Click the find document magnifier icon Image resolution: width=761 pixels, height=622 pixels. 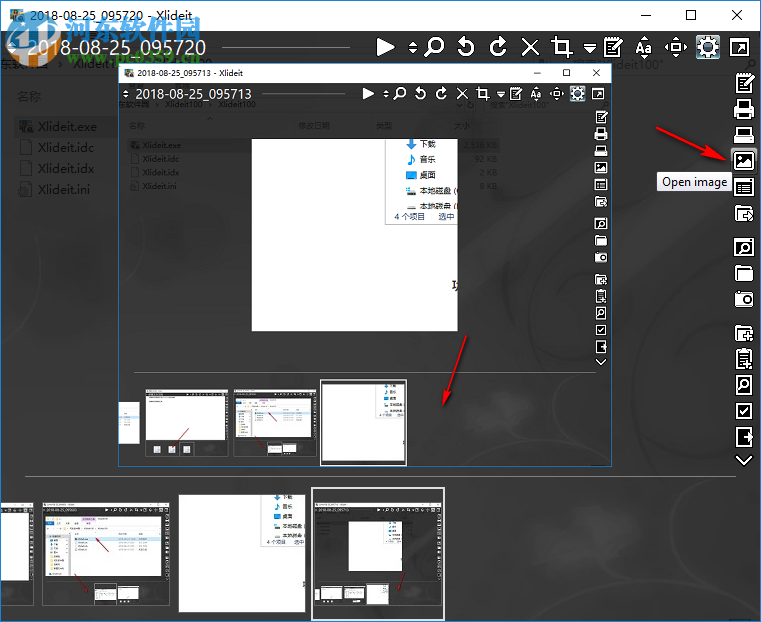(x=744, y=385)
